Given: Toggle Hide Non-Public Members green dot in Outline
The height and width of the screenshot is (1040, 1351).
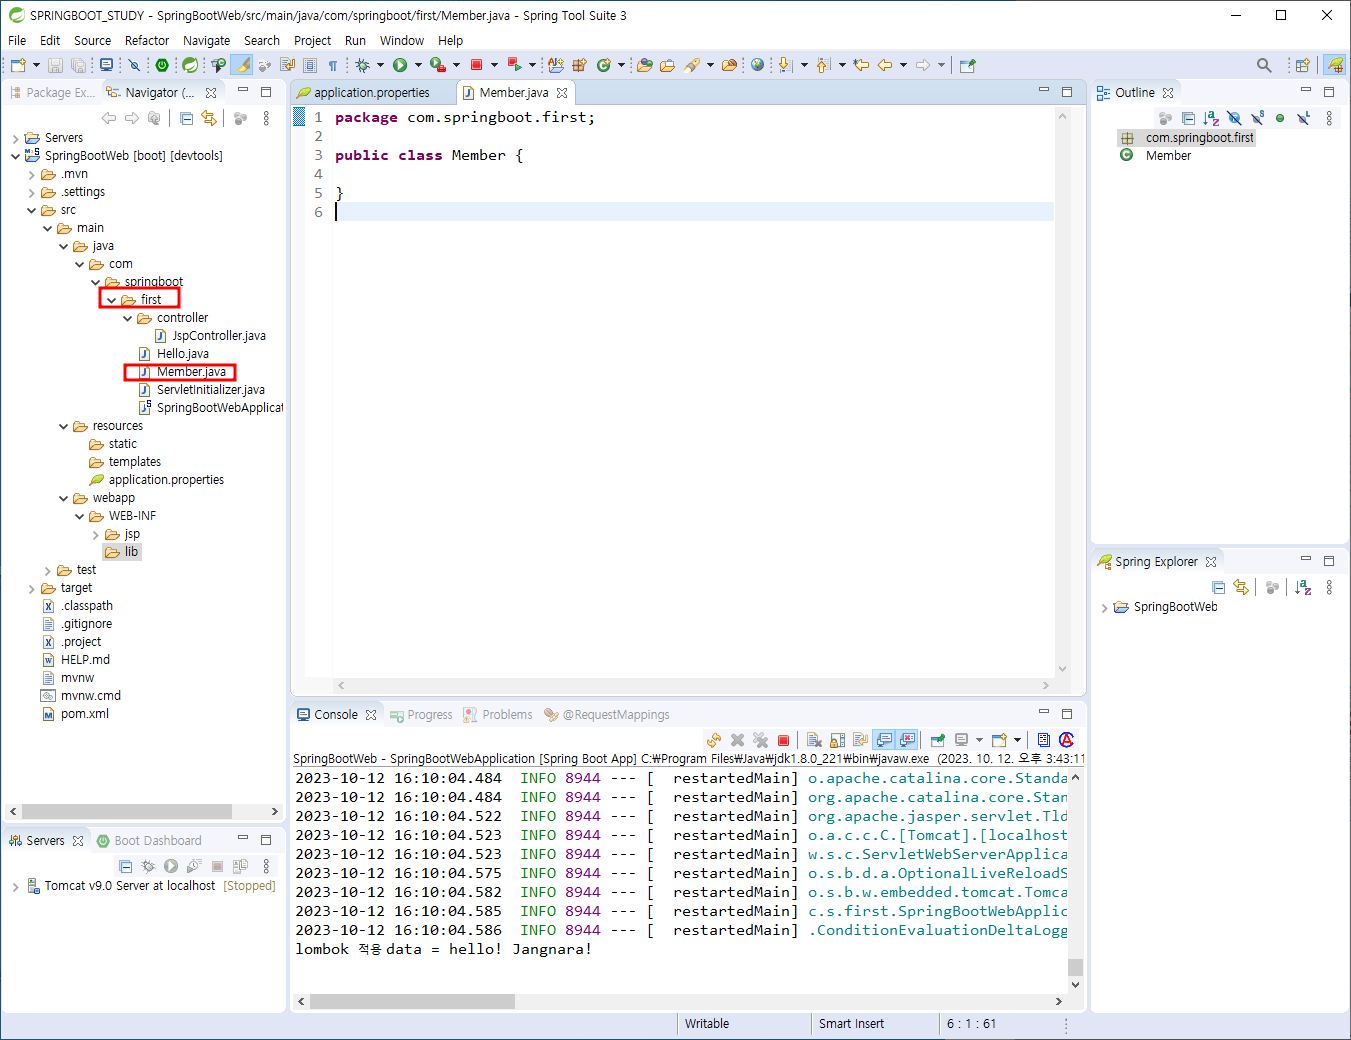Looking at the screenshot, I should [1280, 118].
